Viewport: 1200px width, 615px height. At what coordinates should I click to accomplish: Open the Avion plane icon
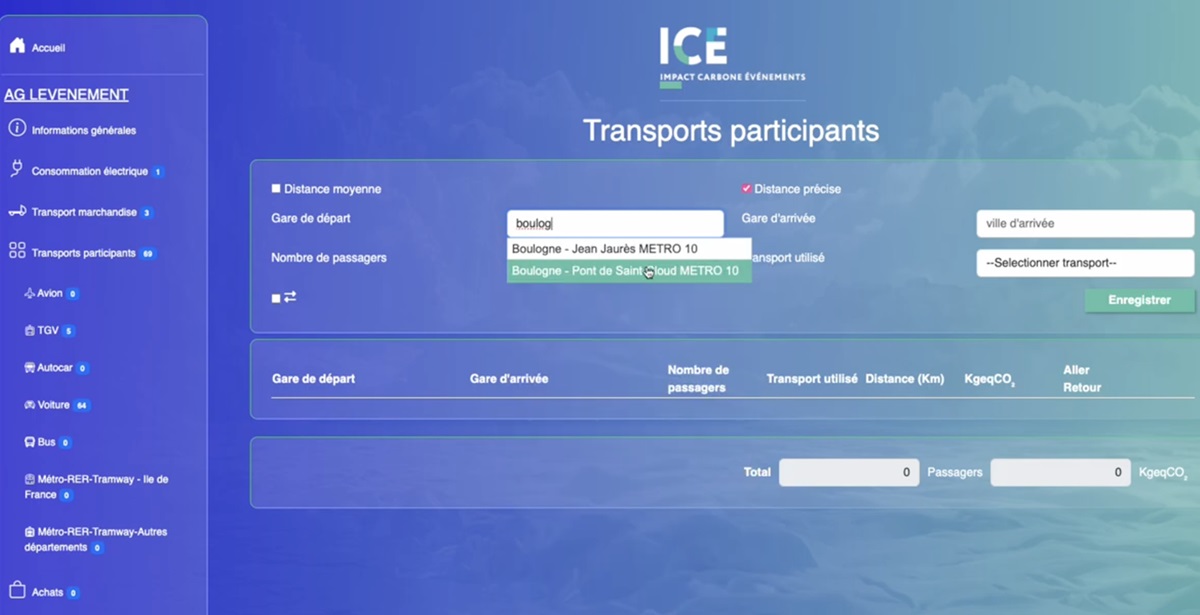click(x=30, y=294)
